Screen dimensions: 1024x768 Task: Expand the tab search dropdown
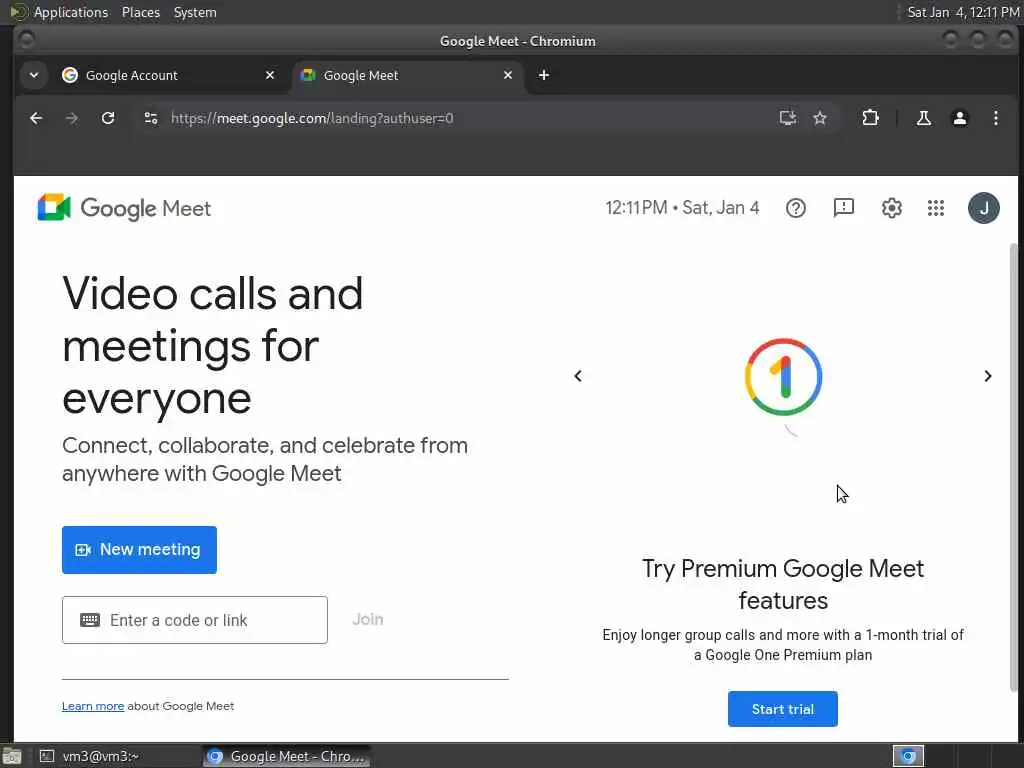(x=34, y=75)
